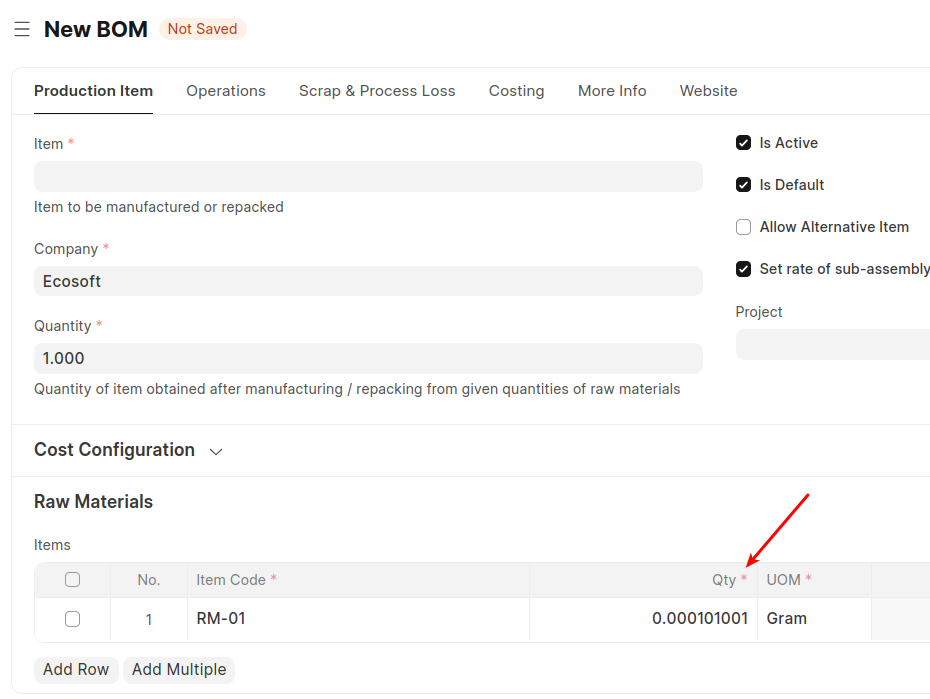Screen dimensions: 930x699
Task: Click the Item input field
Action: (367, 176)
